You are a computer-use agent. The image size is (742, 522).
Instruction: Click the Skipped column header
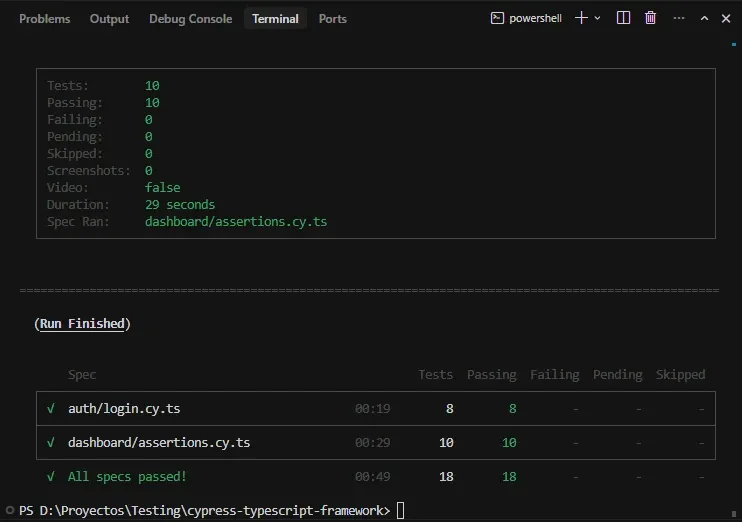pyautogui.click(x=680, y=375)
